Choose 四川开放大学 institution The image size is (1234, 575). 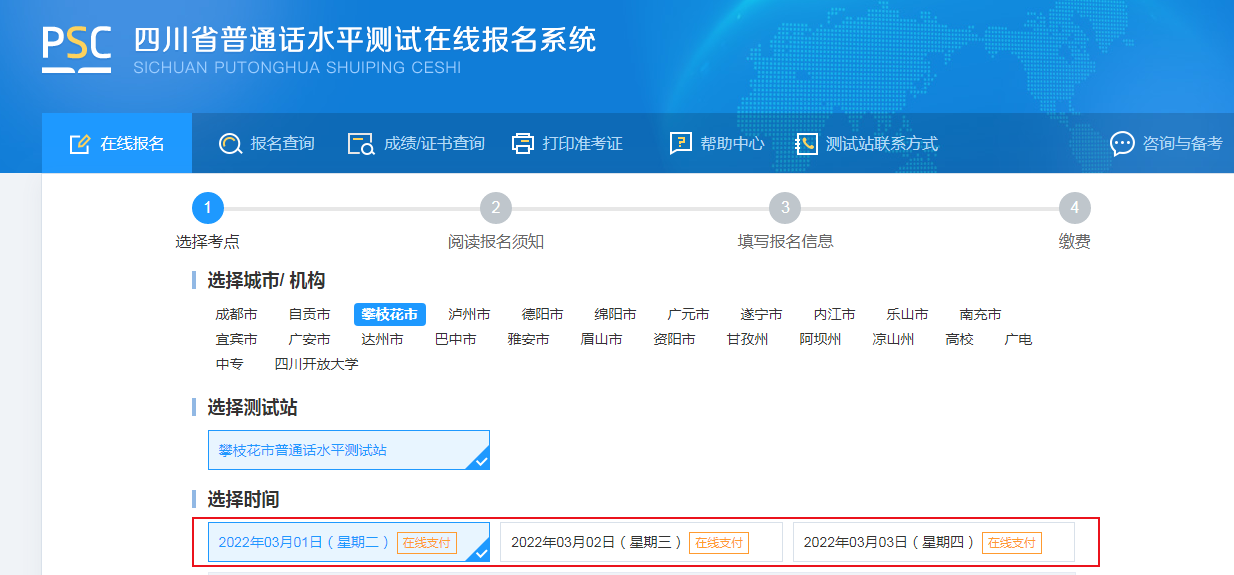pos(316,364)
